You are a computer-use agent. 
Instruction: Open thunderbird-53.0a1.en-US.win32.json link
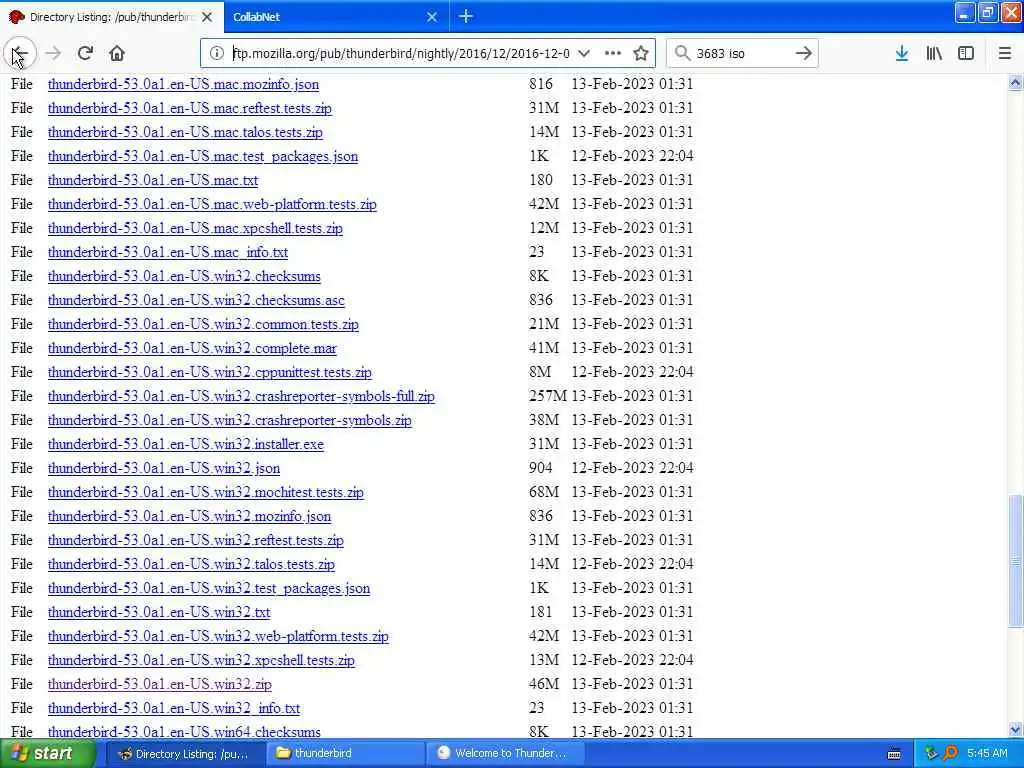(164, 468)
